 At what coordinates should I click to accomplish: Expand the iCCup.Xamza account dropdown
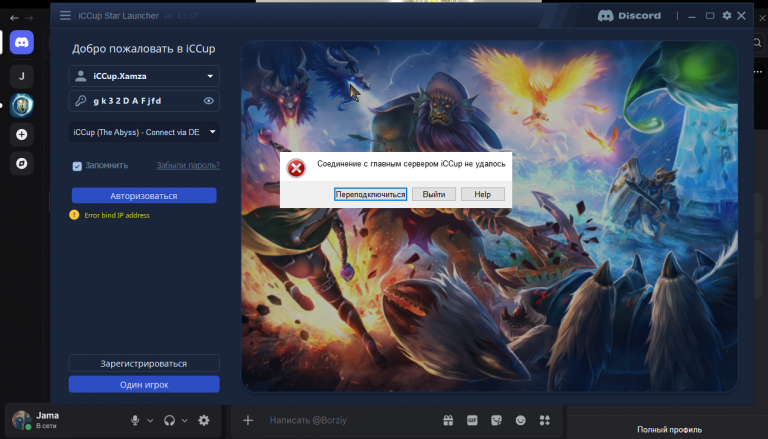point(210,76)
